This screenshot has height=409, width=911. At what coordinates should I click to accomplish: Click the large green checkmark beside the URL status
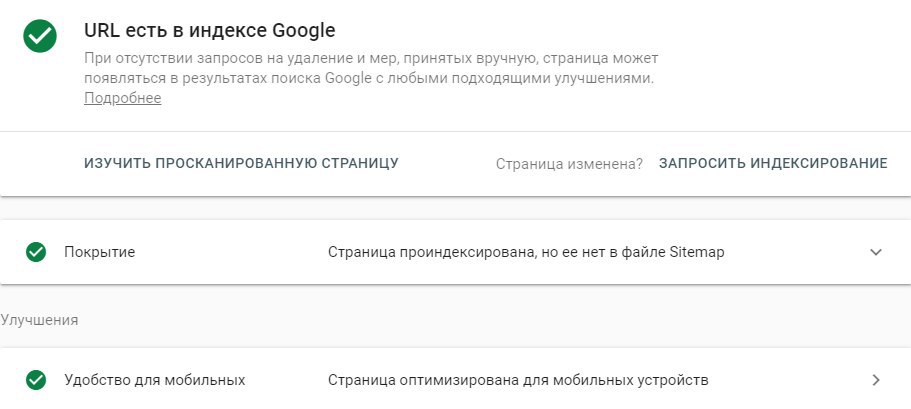coord(40,36)
